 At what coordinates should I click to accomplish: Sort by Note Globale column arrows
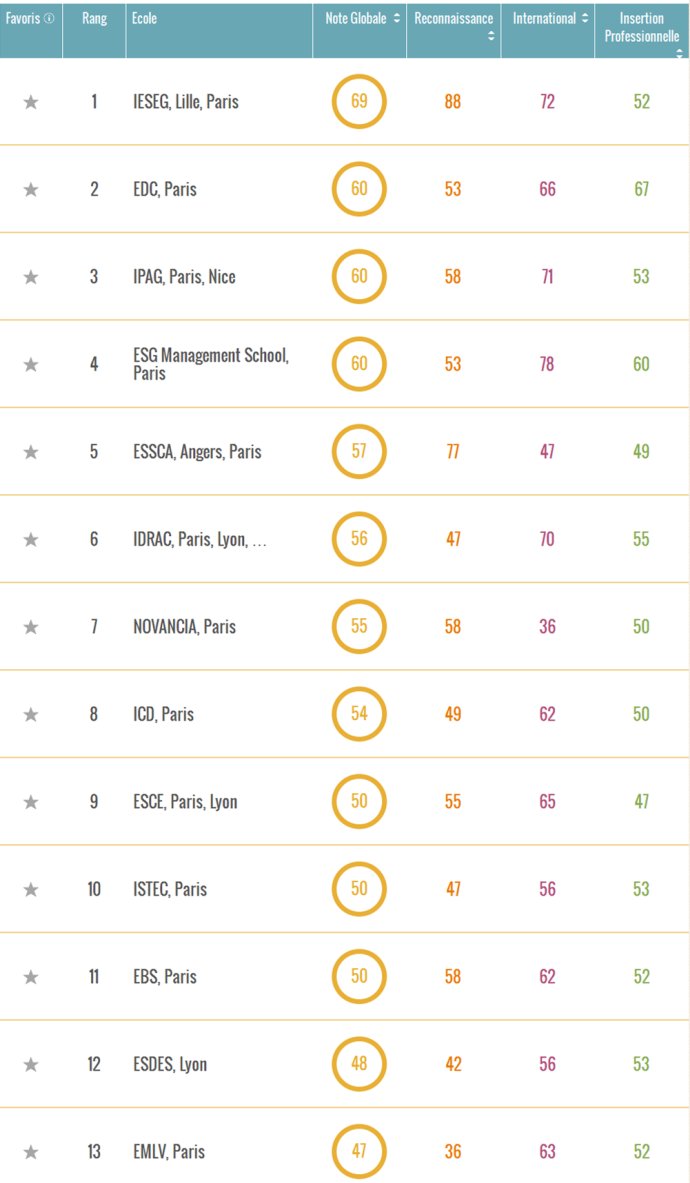397,19
